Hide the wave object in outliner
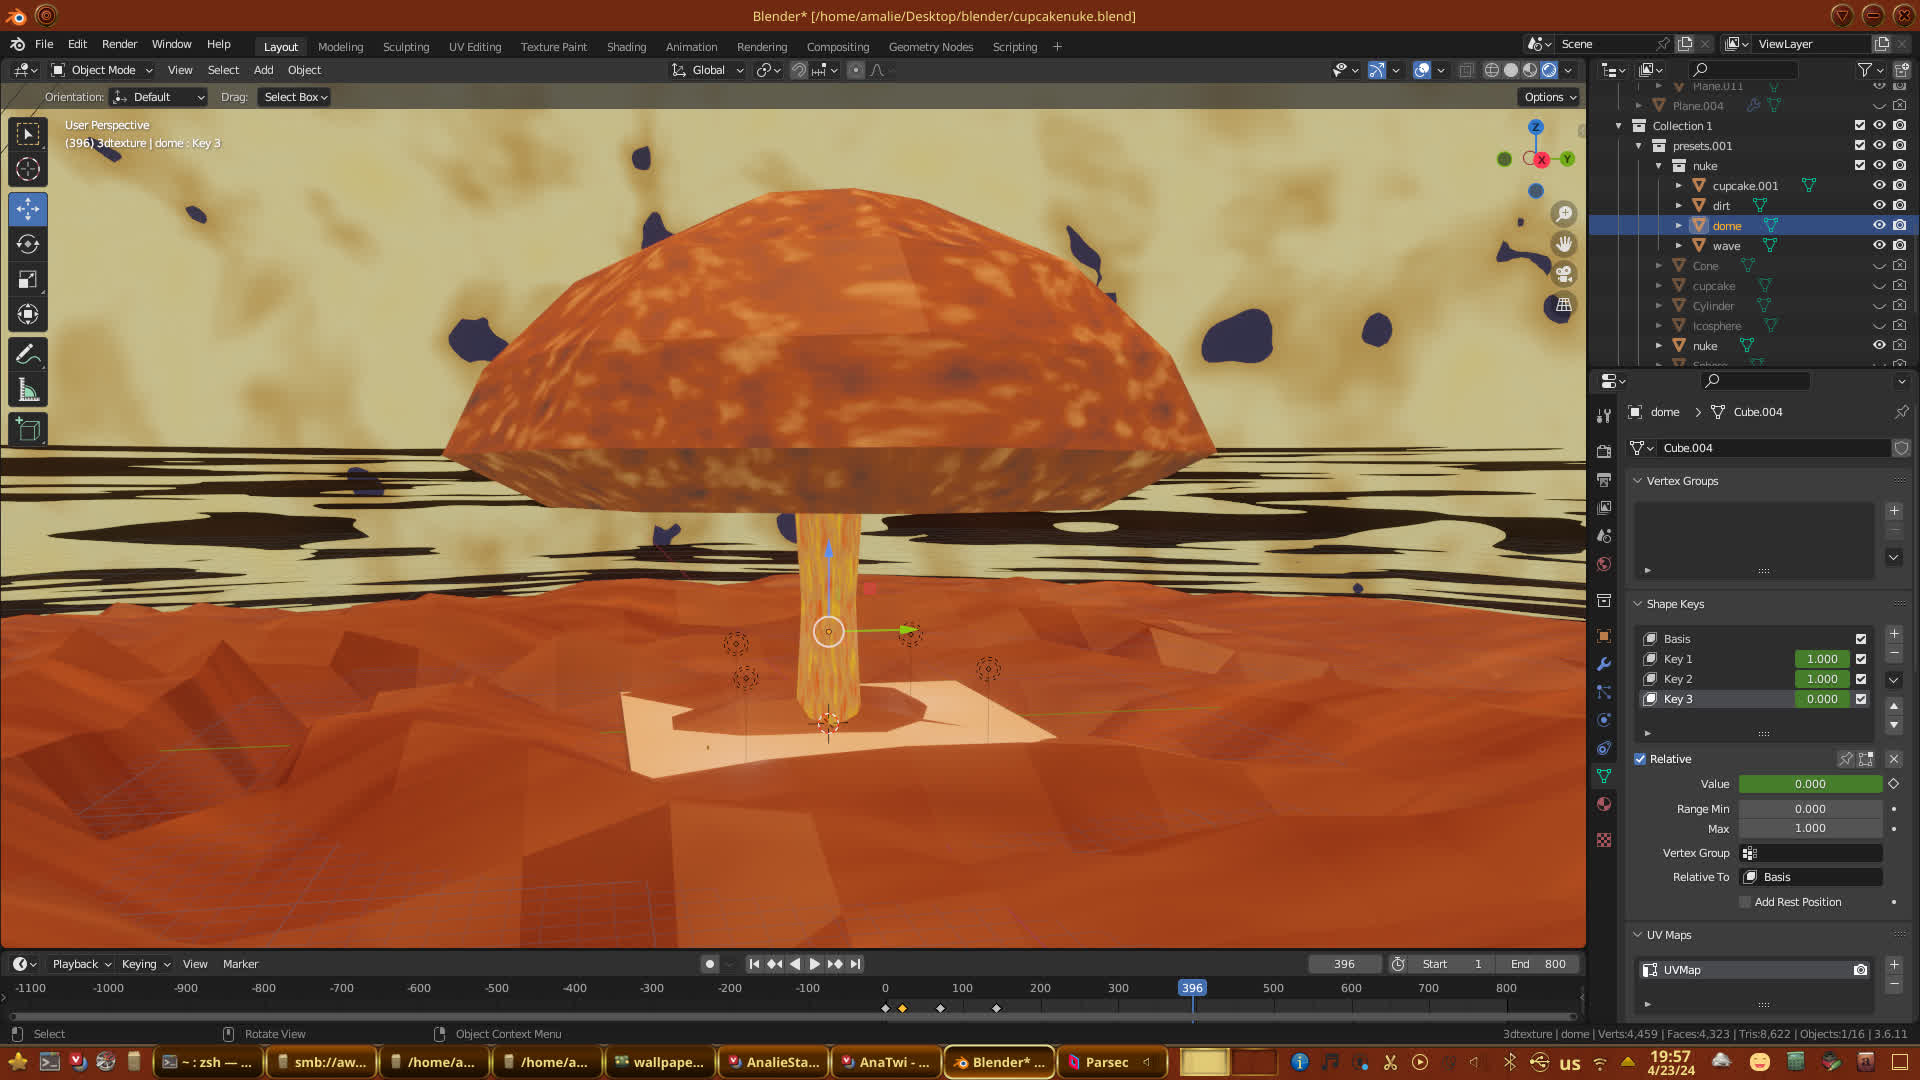Image resolution: width=1920 pixels, height=1080 pixels. click(x=1879, y=246)
